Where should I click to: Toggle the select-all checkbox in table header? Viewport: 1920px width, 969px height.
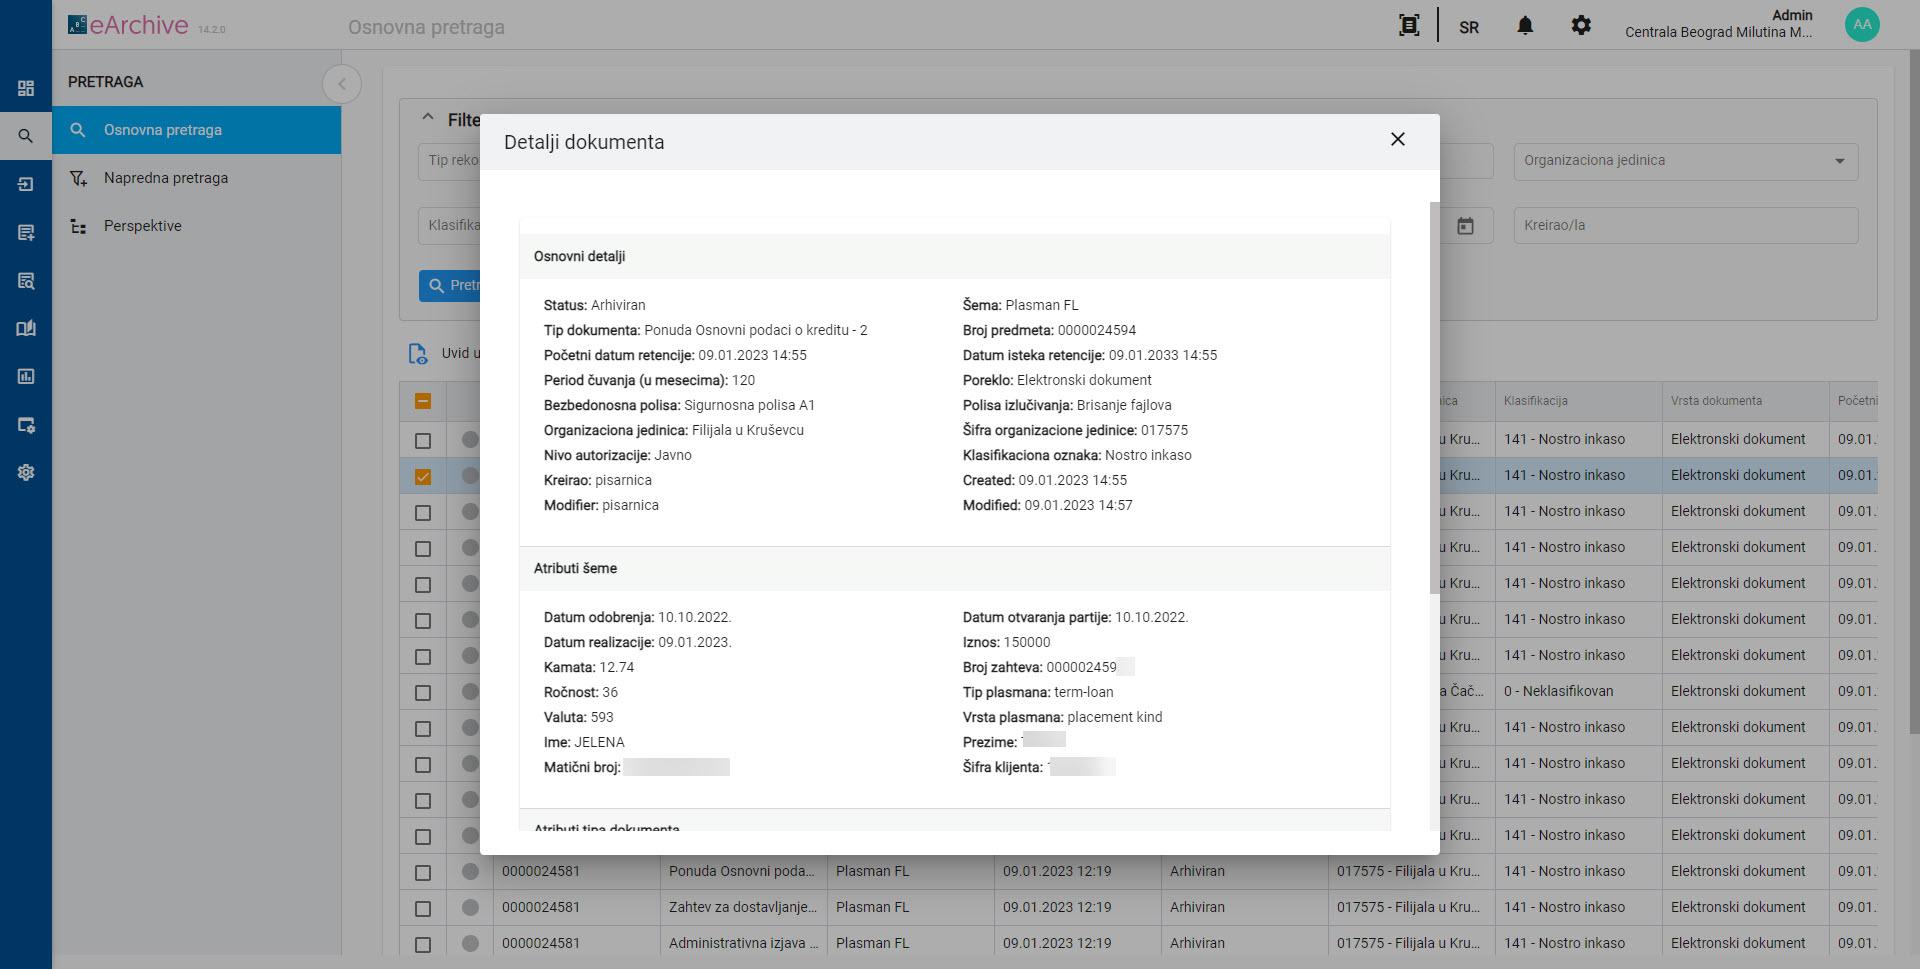point(423,401)
